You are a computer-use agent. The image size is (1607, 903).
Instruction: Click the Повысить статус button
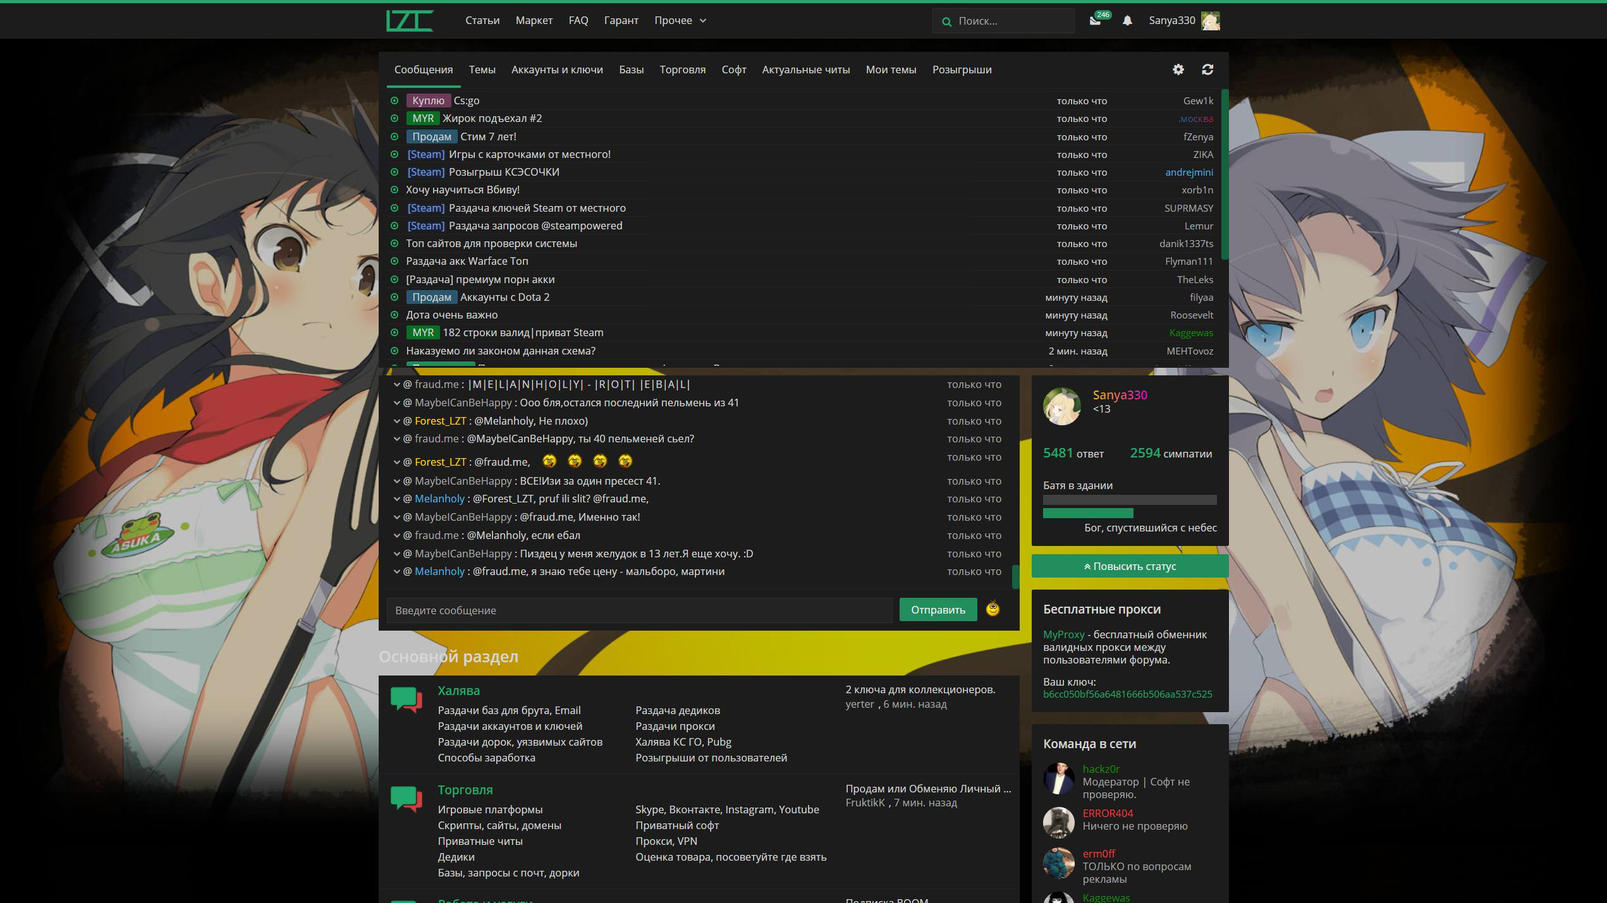tap(1130, 566)
